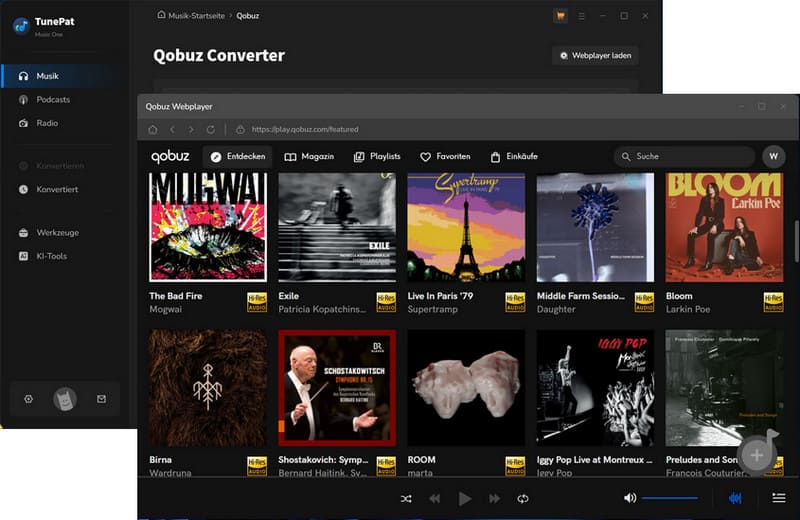
Task: Play the current track
Action: (x=464, y=499)
